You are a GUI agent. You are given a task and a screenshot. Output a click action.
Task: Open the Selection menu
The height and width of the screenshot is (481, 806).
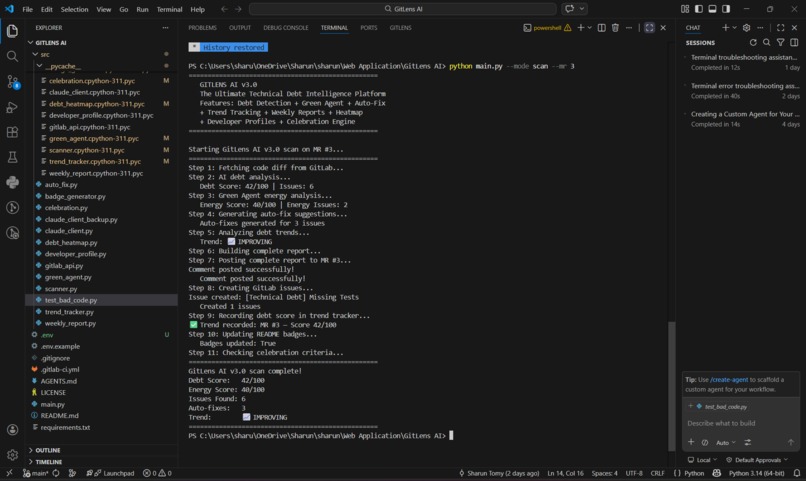[74, 9]
